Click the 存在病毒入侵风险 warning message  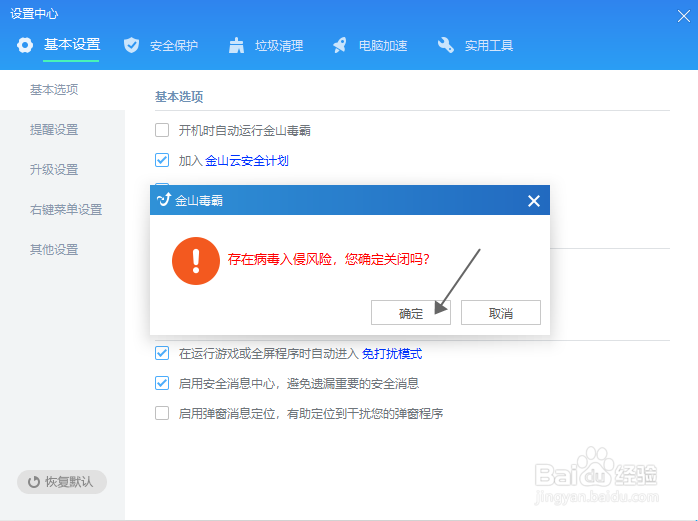click(x=329, y=259)
